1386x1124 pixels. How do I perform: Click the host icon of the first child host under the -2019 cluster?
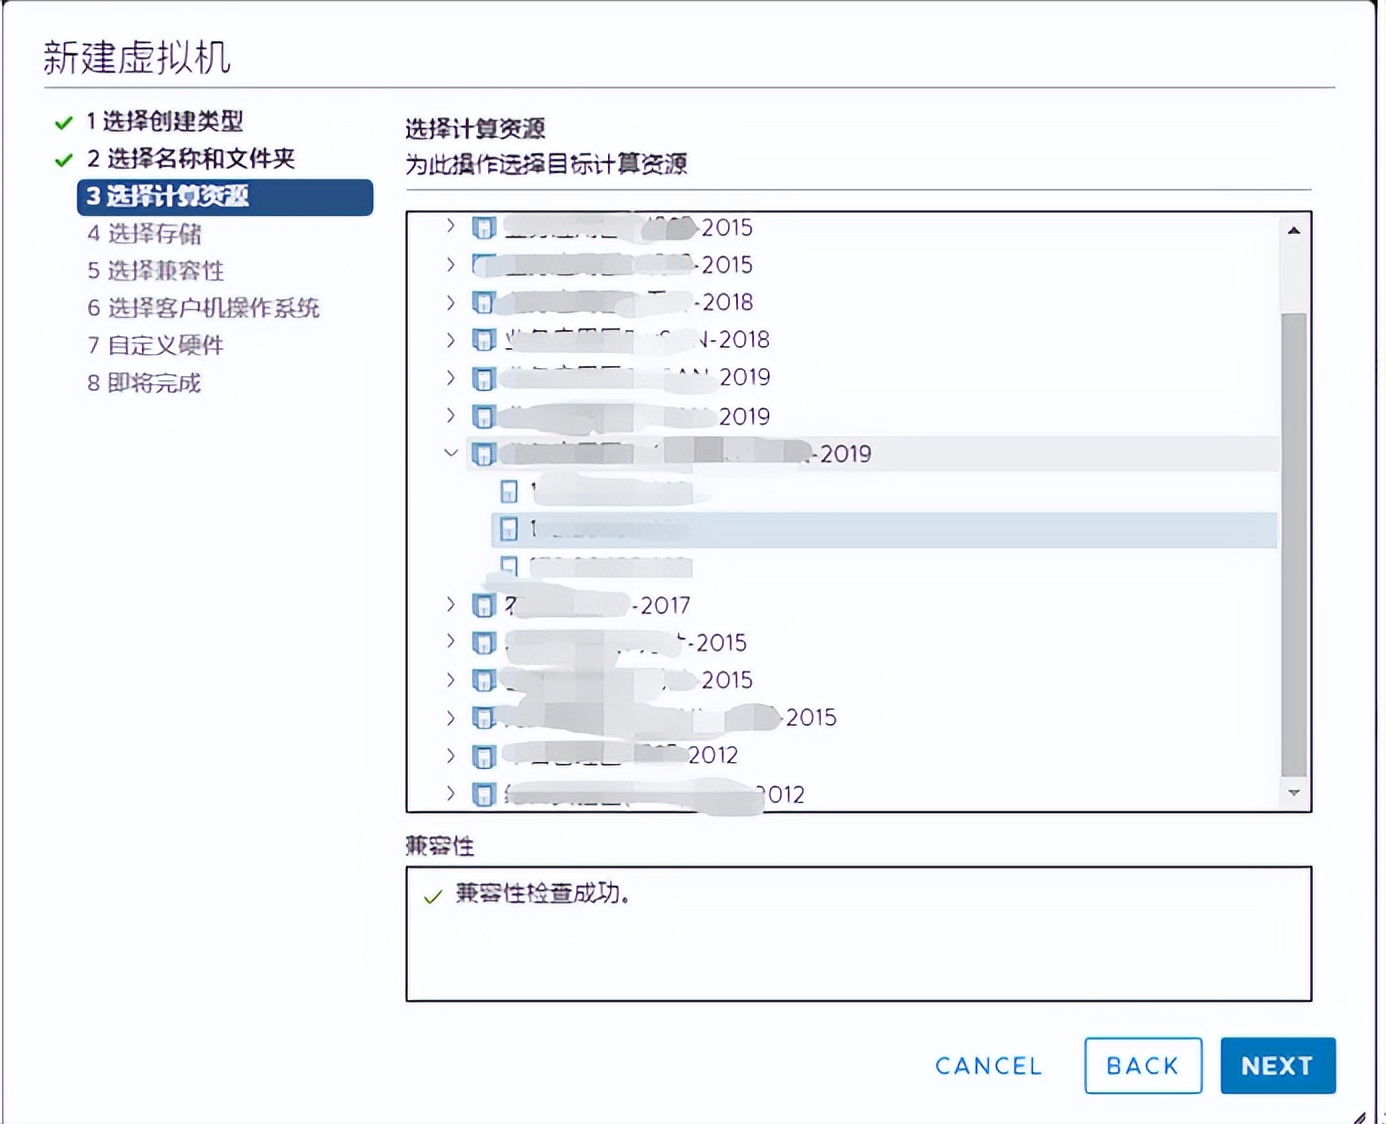(509, 491)
